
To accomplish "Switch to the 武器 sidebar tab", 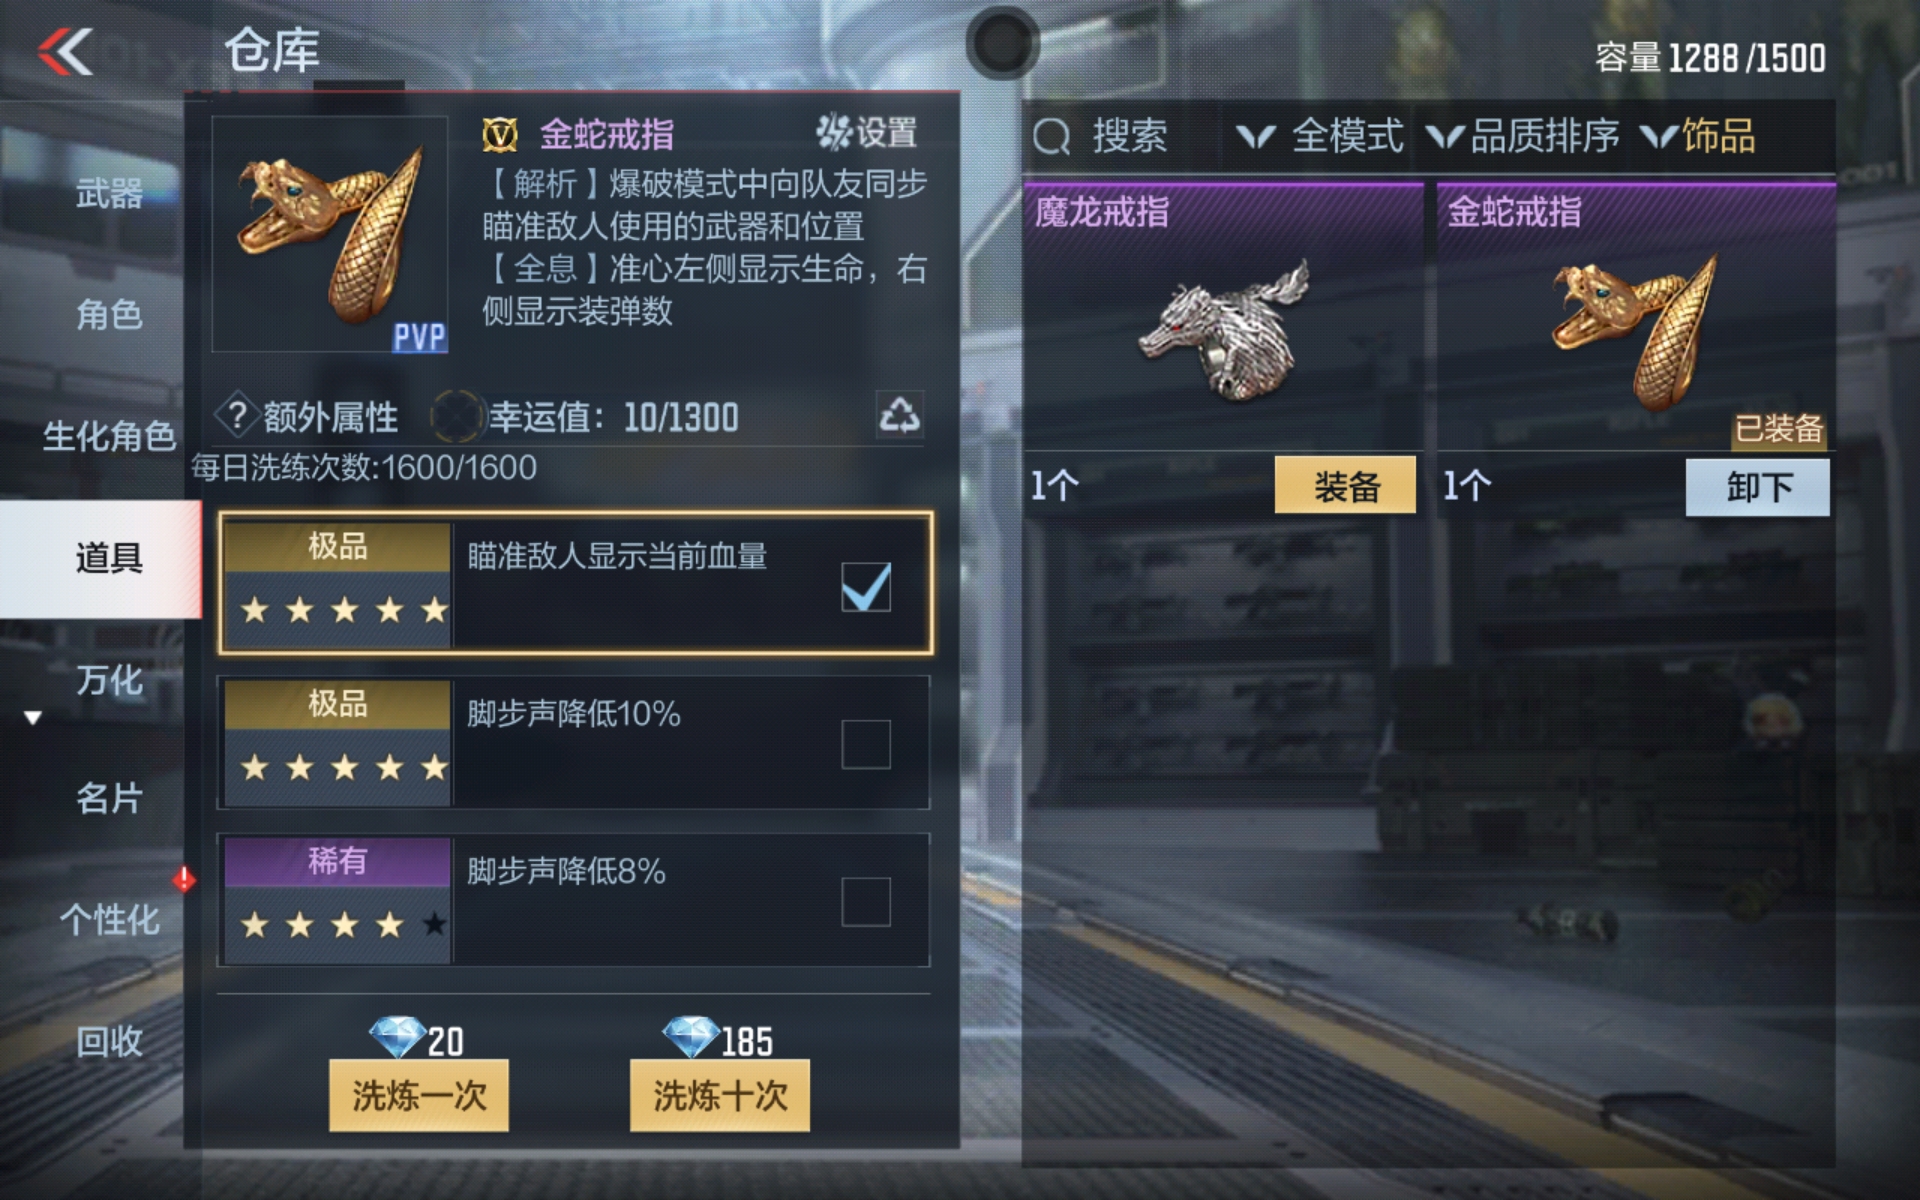I will coord(109,192).
